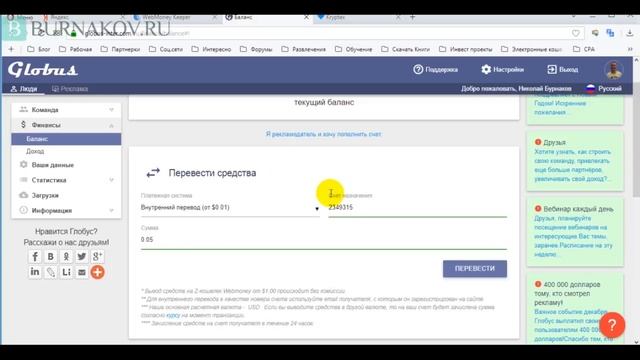640x360 pixels.
Task: Open the Соц.сети bookmark folder
Action: tap(166, 49)
